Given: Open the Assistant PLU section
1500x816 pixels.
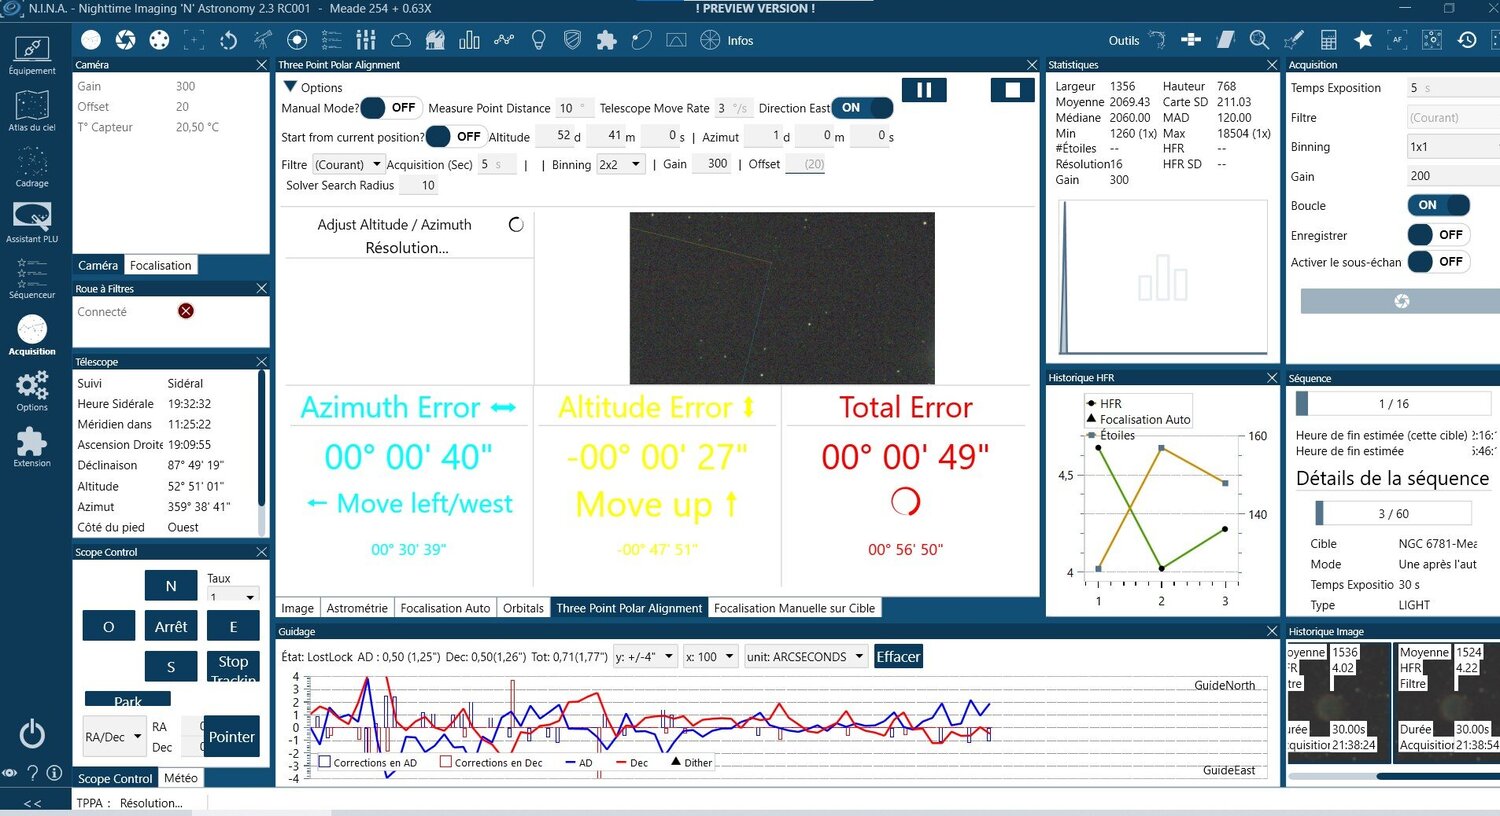Looking at the screenshot, I should coord(32,222).
